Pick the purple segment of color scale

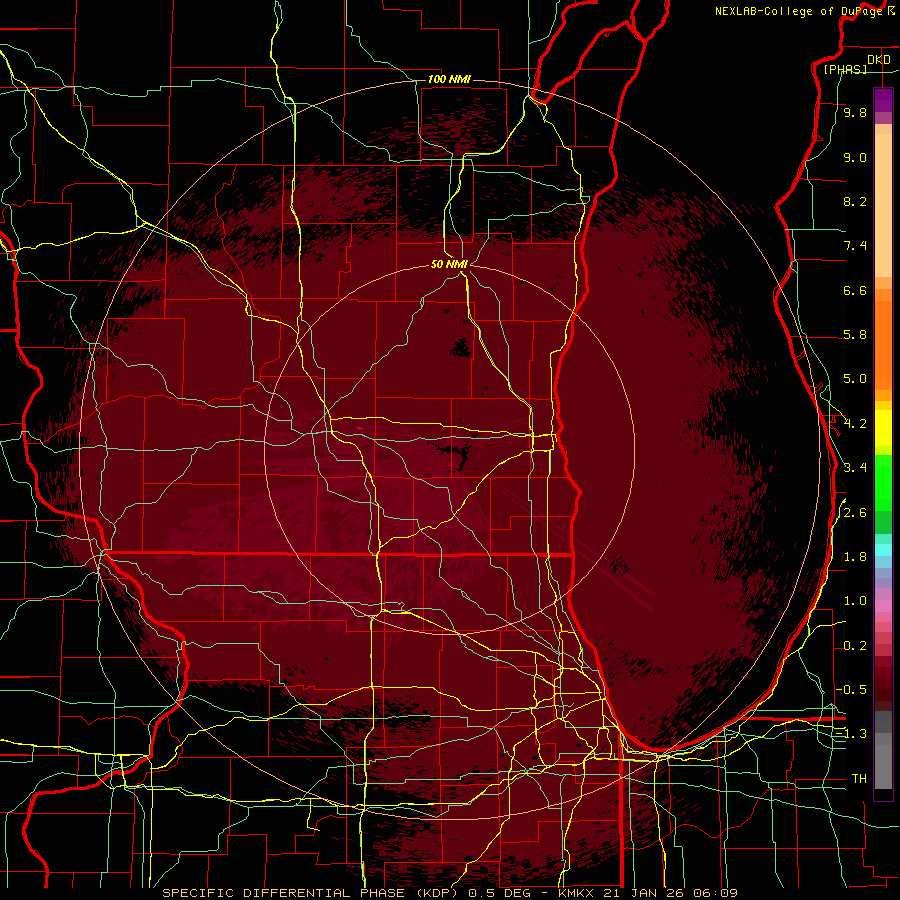pyautogui.click(x=883, y=101)
